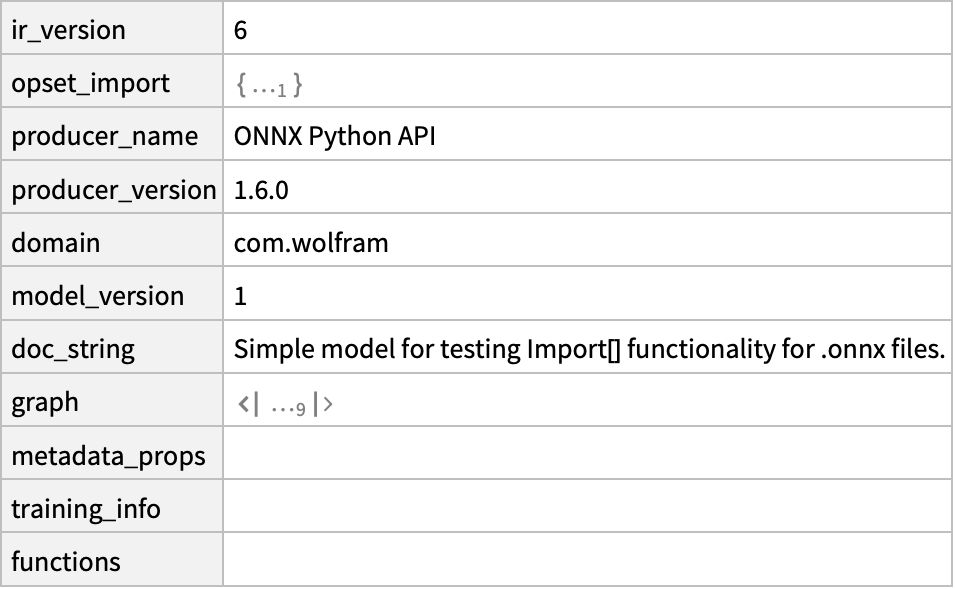
Task: Select the metadata_props key cell
Action: [112, 453]
